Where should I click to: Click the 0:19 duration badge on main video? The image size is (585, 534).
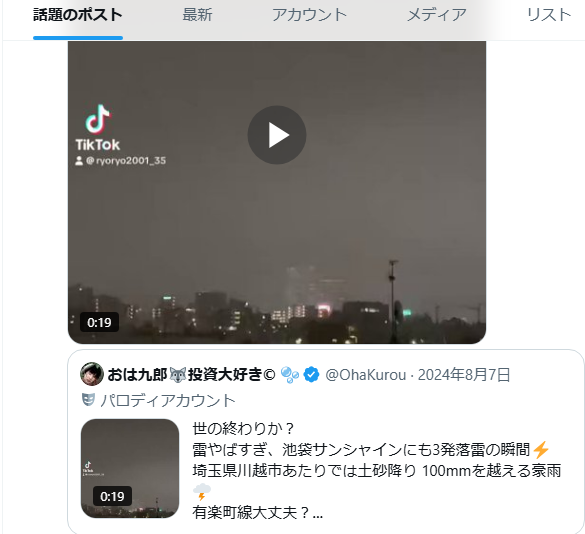(x=99, y=322)
